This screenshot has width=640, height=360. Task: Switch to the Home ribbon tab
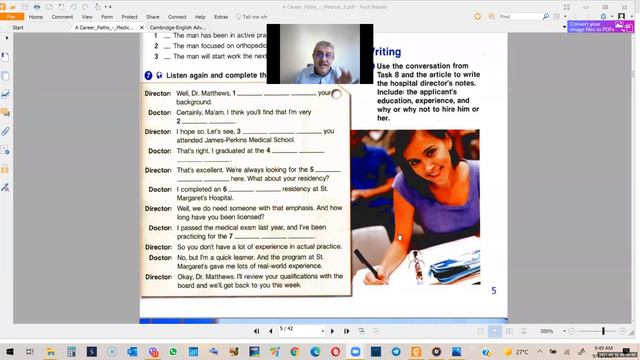pyautogui.click(x=36, y=17)
